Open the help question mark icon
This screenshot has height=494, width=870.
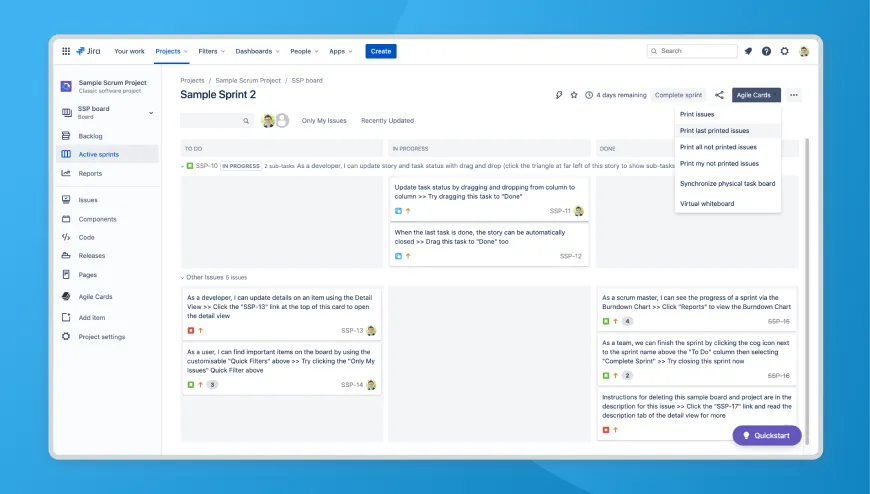[x=766, y=51]
